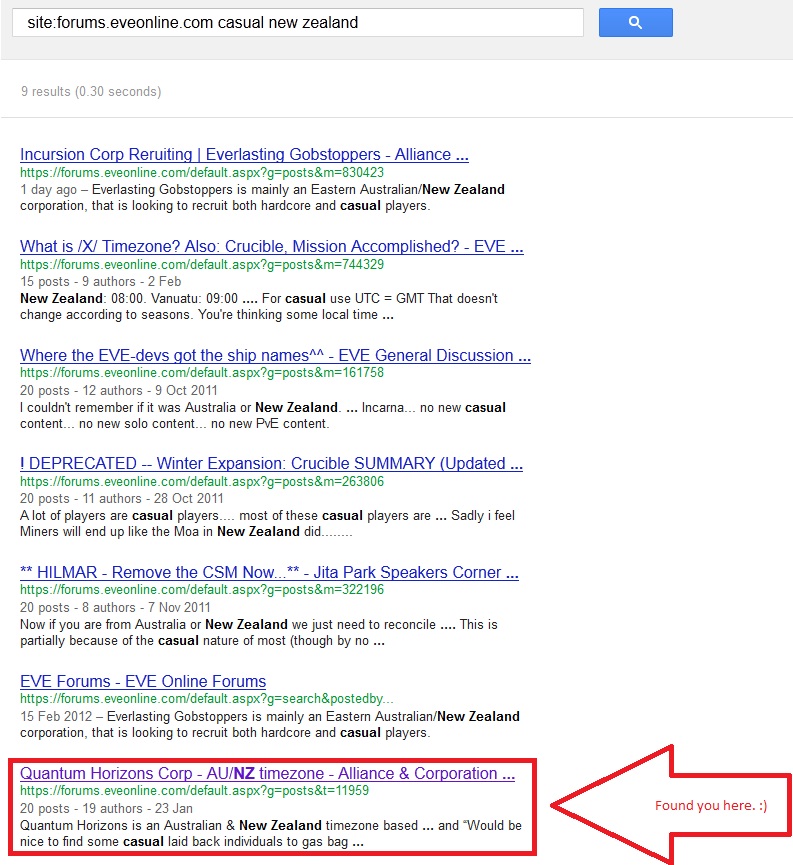Click the URL ending g=search&postedby
793x865 pixels.
click(207, 699)
